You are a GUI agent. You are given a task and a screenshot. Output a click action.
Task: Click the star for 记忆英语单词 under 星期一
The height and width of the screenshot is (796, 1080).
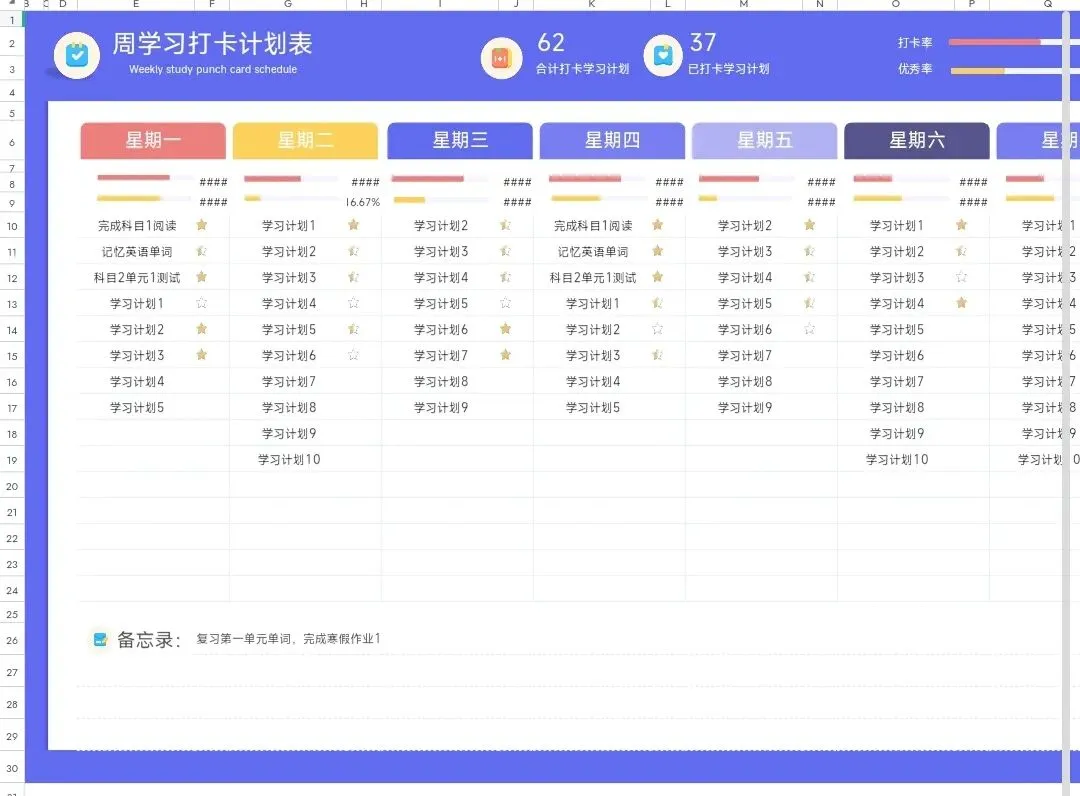[201, 251]
